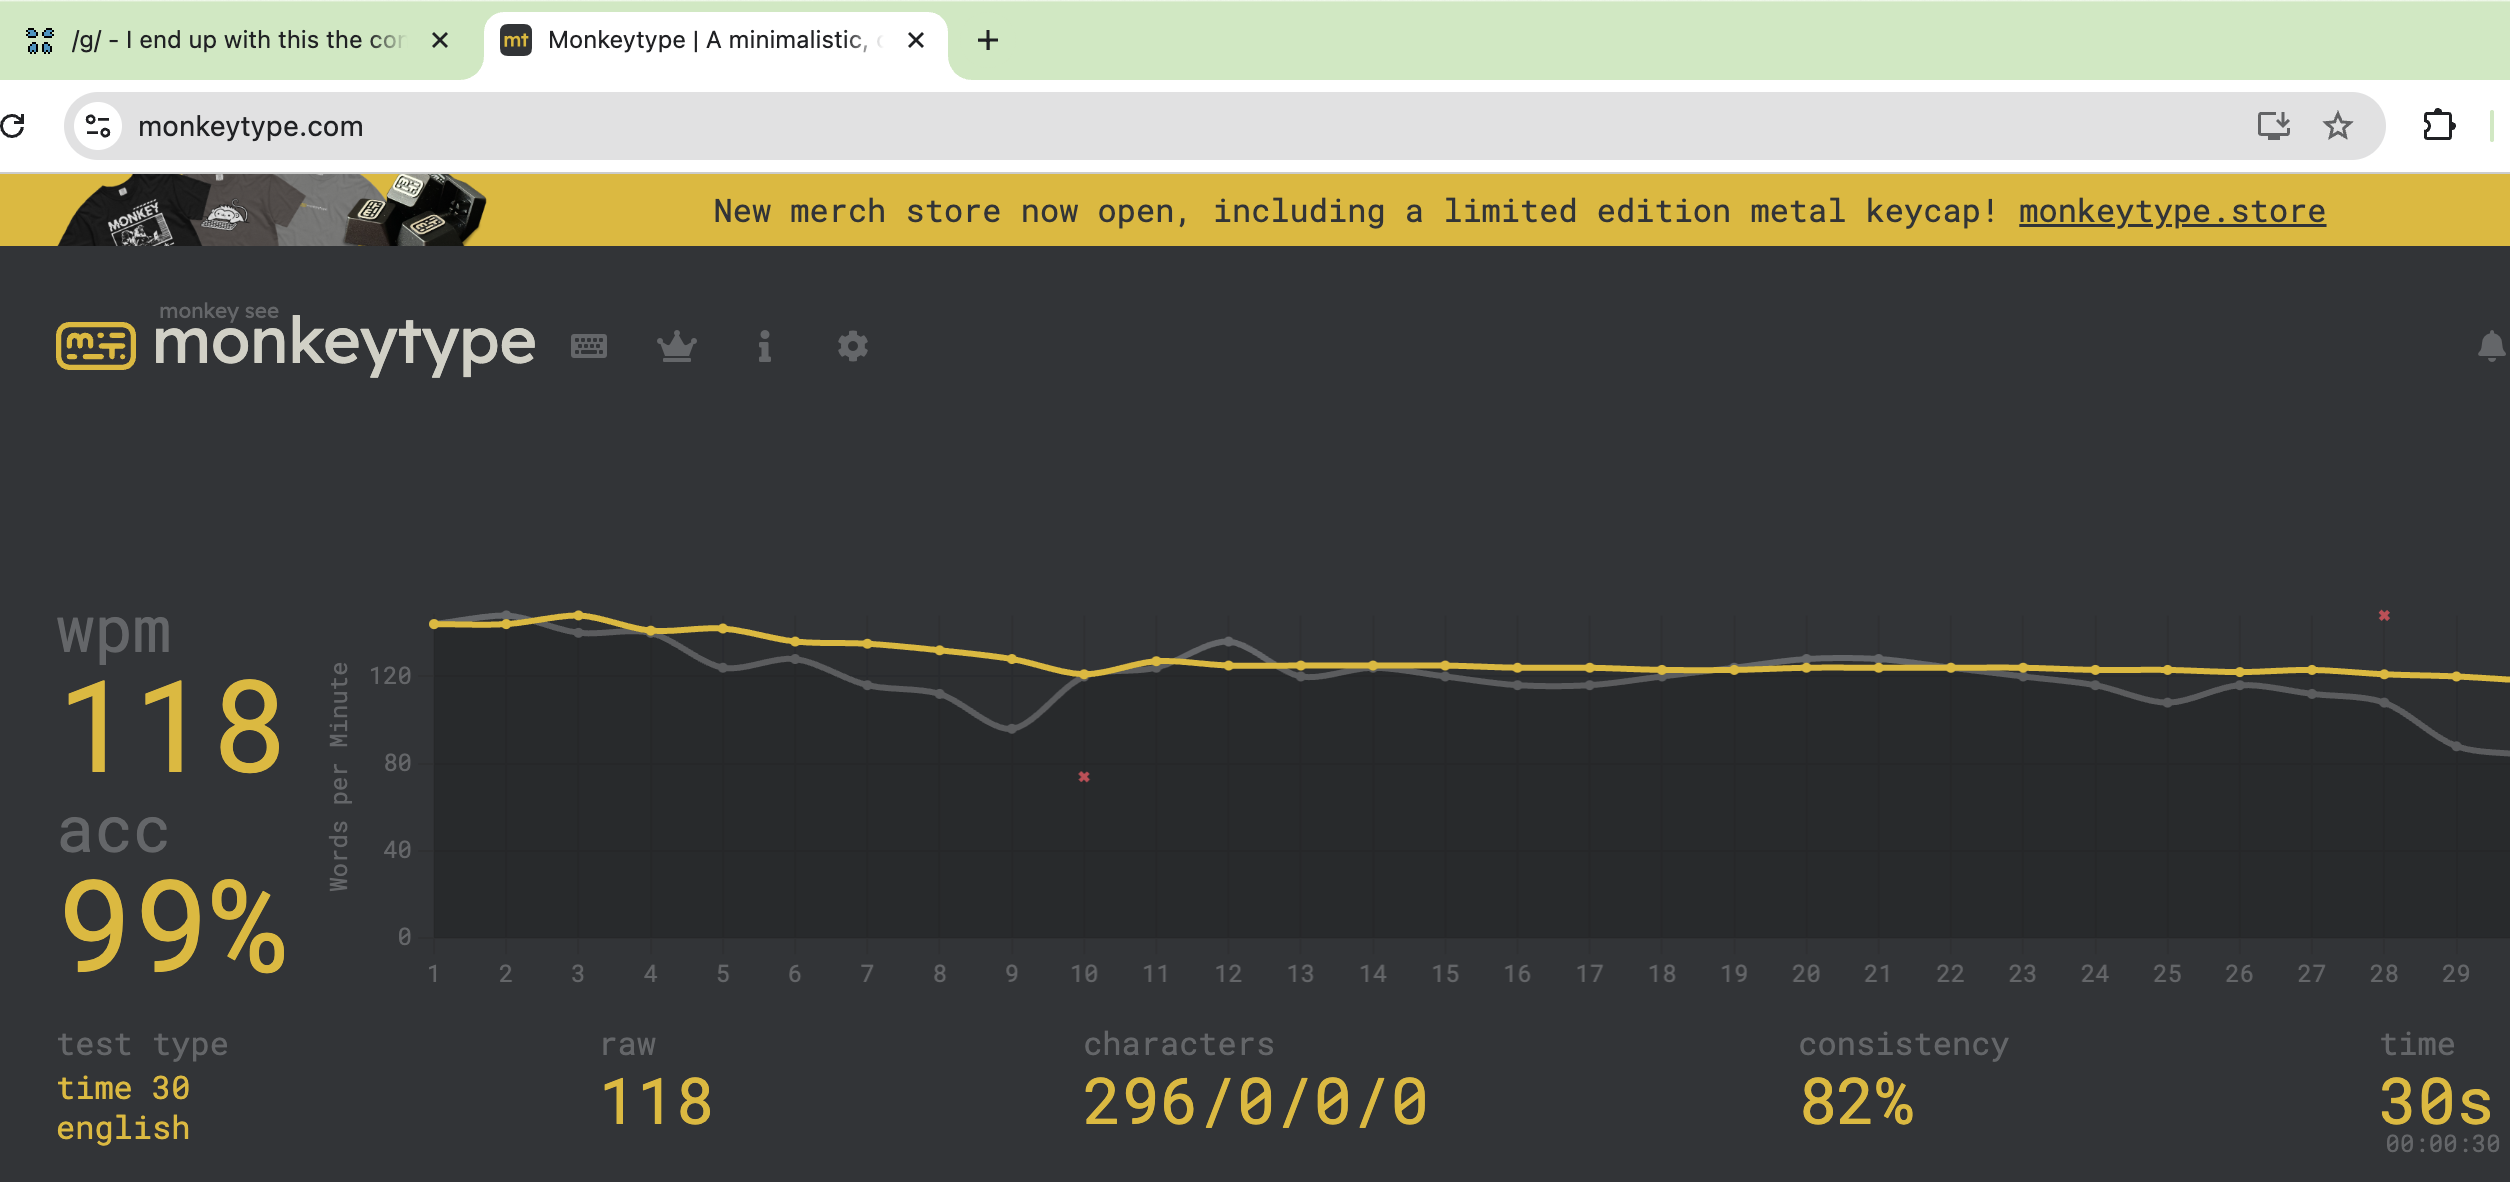
Task: Open the typing test keyboard icon
Action: [589, 346]
